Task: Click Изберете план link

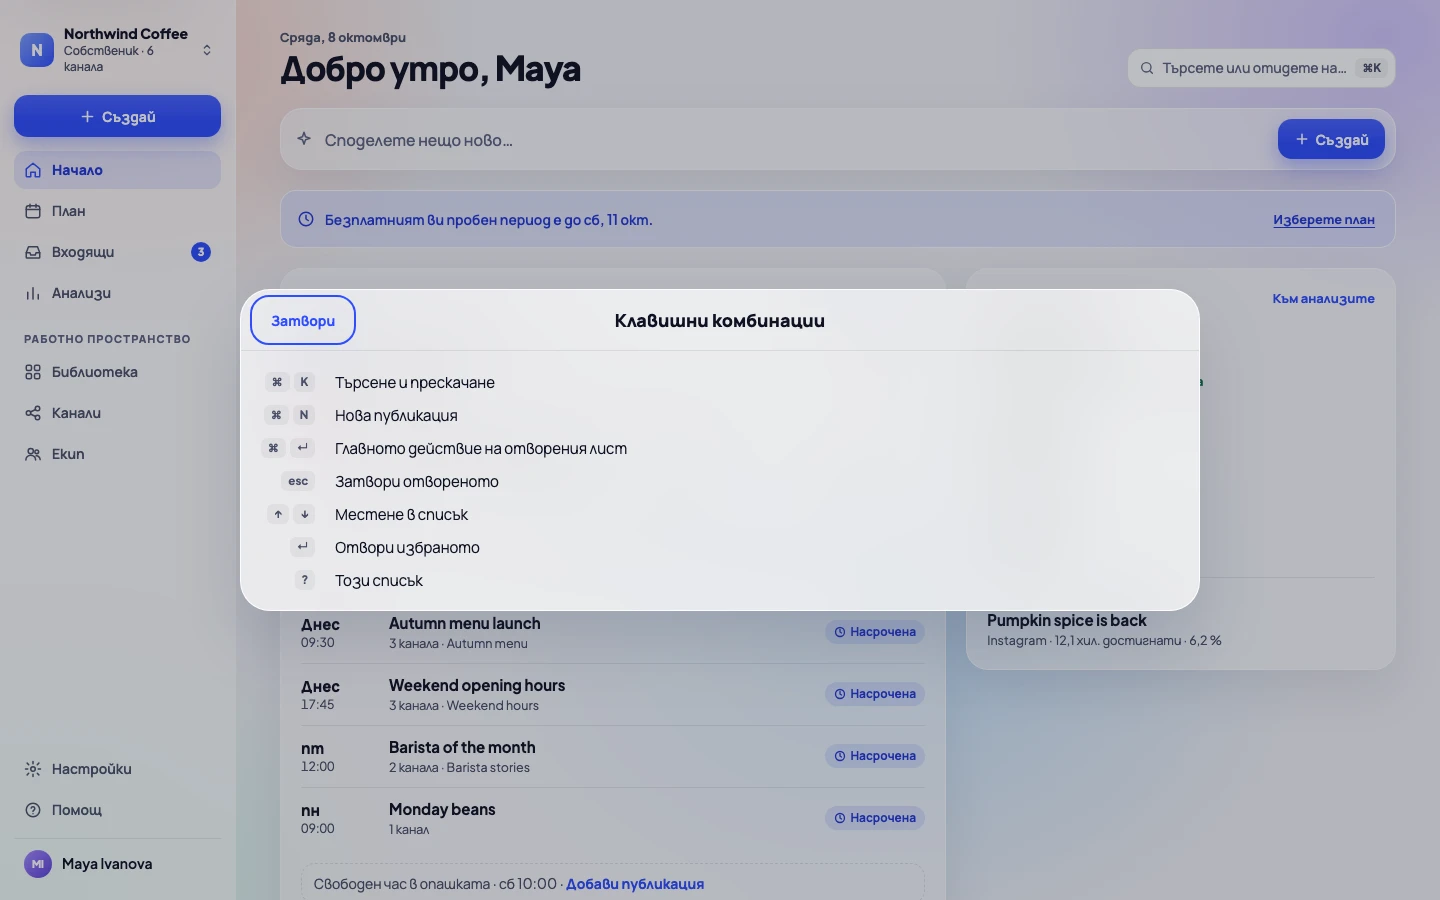Action: click(x=1323, y=220)
